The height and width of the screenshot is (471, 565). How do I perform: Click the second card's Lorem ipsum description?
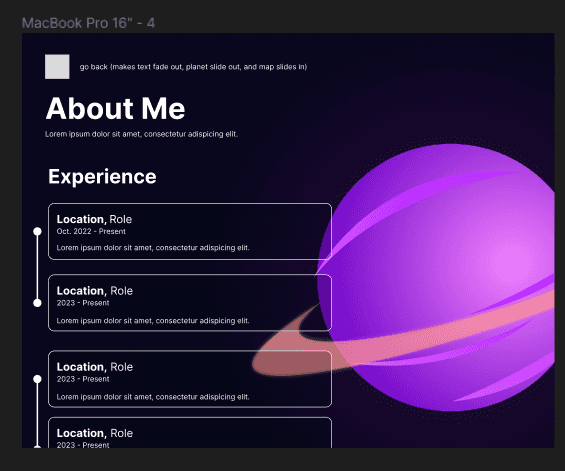[153, 320]
